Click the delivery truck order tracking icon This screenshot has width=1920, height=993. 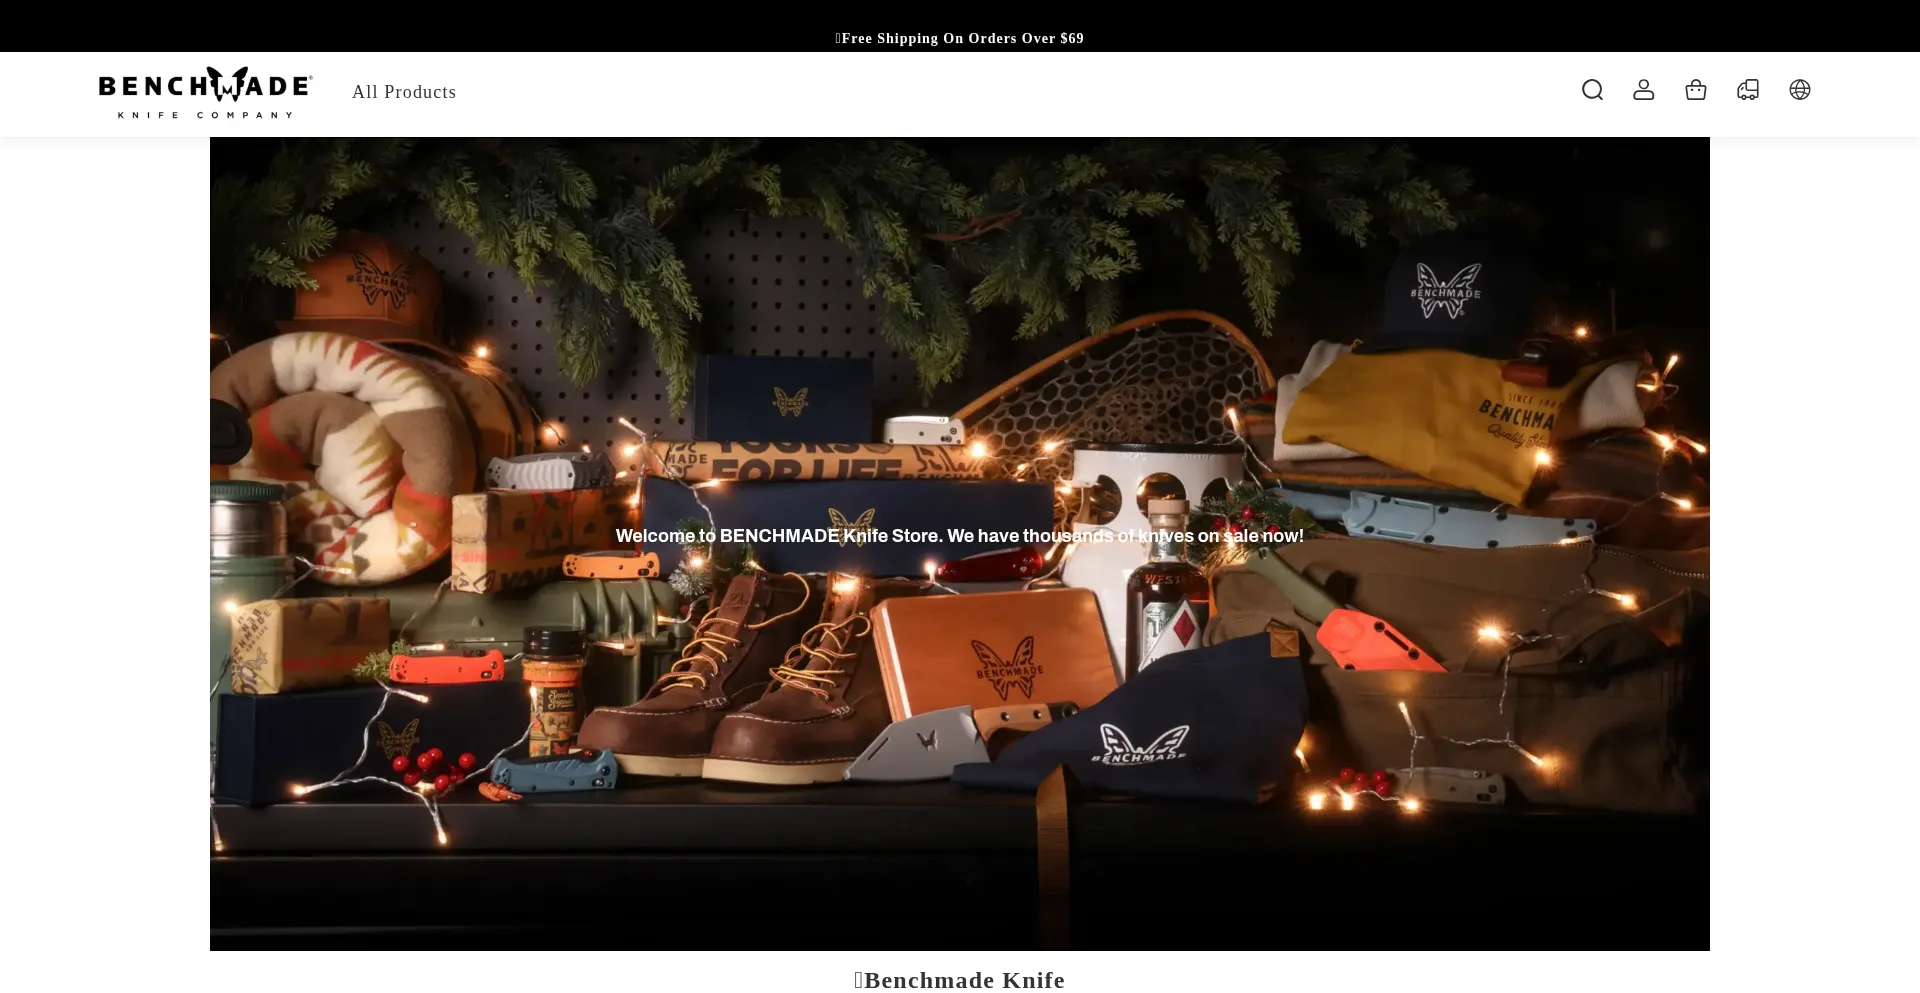click(x=1748, y=90)
